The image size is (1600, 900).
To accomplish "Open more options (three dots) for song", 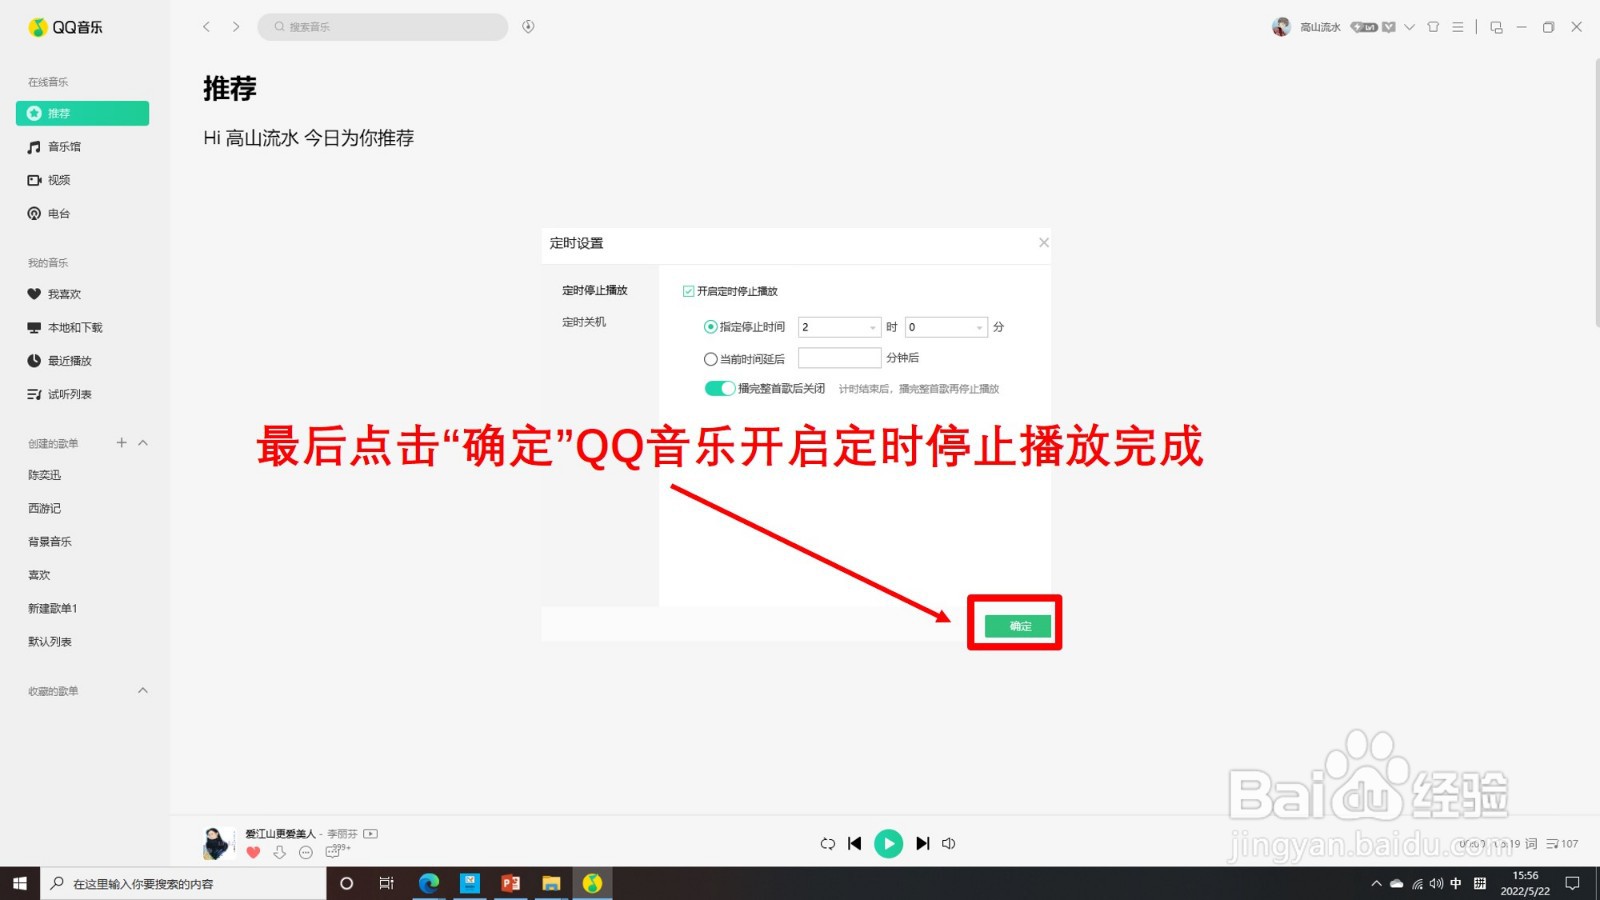I will [306, 853].
